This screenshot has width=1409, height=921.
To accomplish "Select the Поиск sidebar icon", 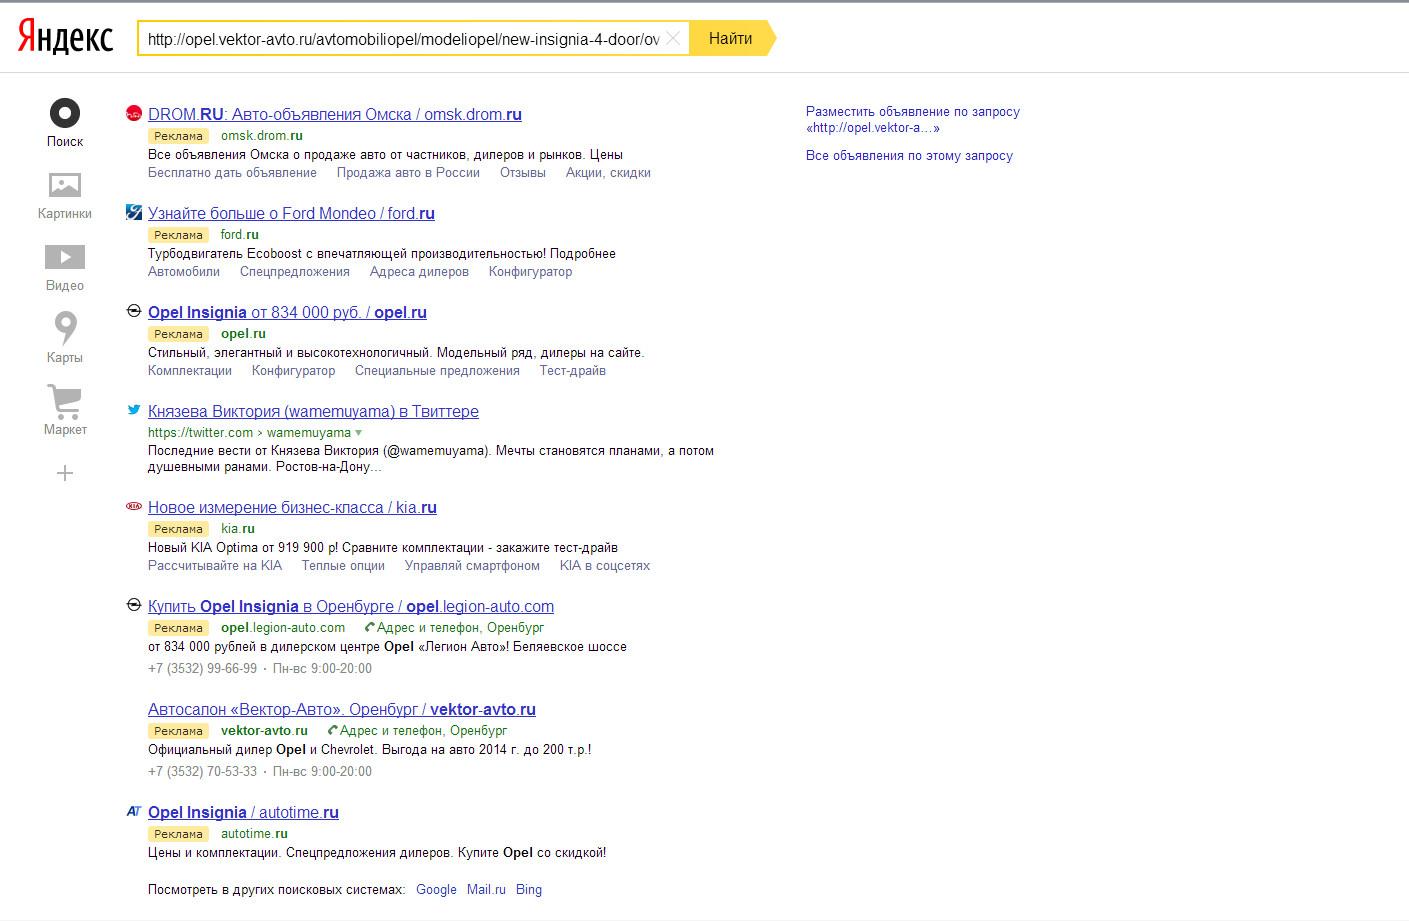I will point(65,113).
